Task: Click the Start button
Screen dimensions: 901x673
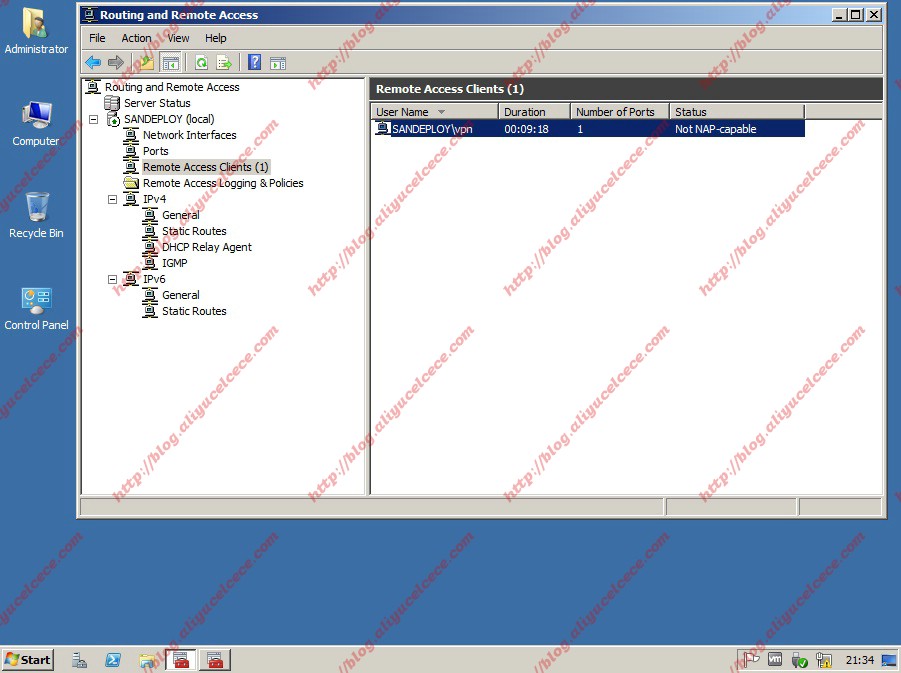Action: pos(28,660)
